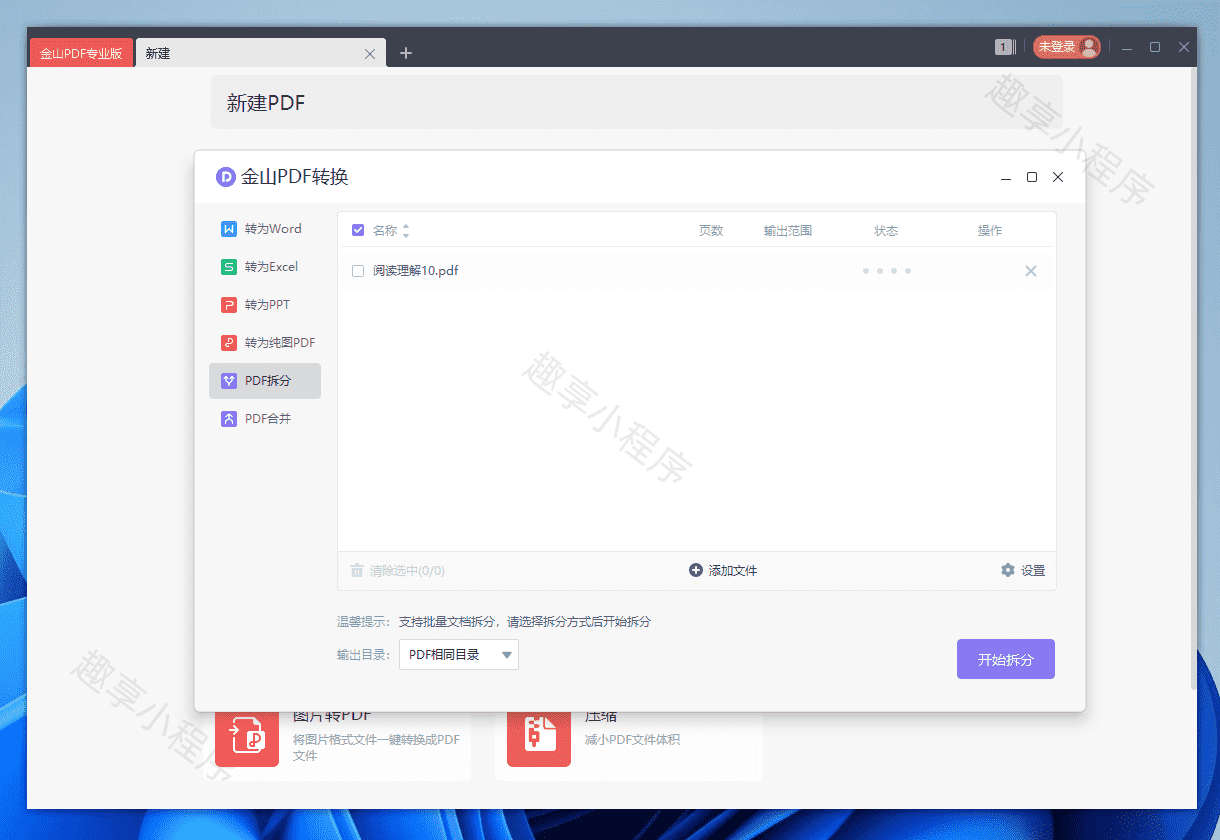Maximize the main 金山PDF window
Viewport: 1220px width, 840px height.
click(1155, 47)
